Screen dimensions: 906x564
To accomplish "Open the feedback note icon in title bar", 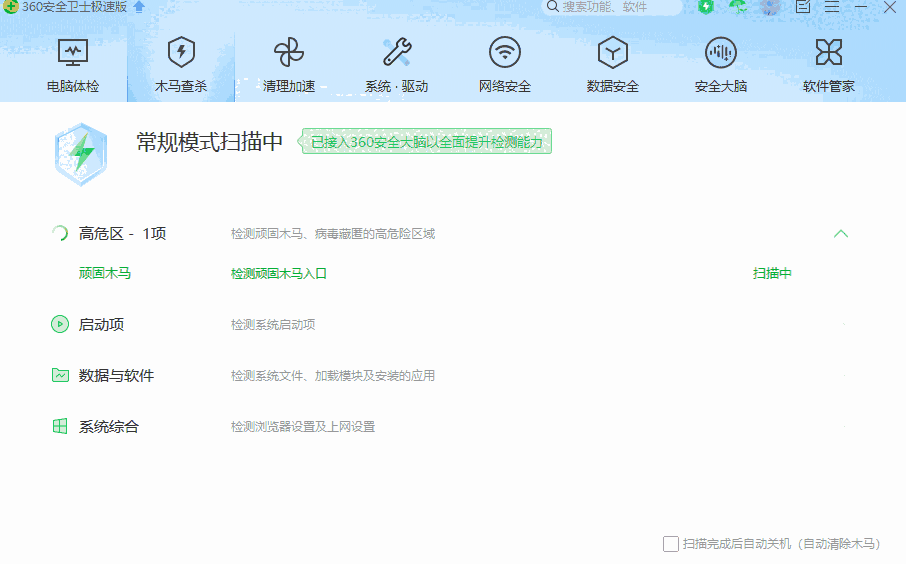I will (802, 7).
